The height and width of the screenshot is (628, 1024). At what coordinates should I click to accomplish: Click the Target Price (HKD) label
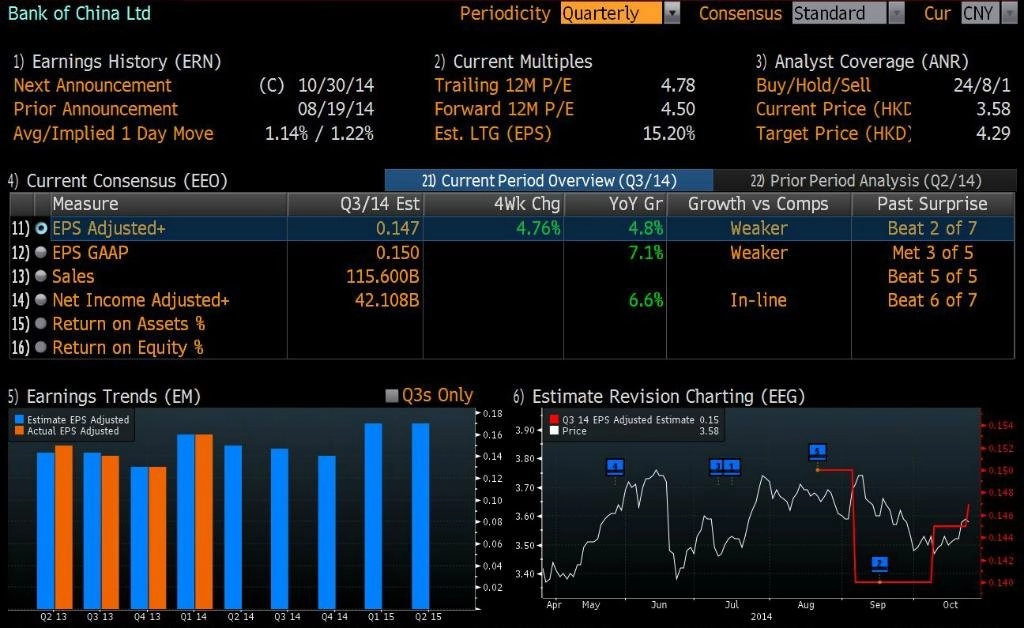point(833,133)
